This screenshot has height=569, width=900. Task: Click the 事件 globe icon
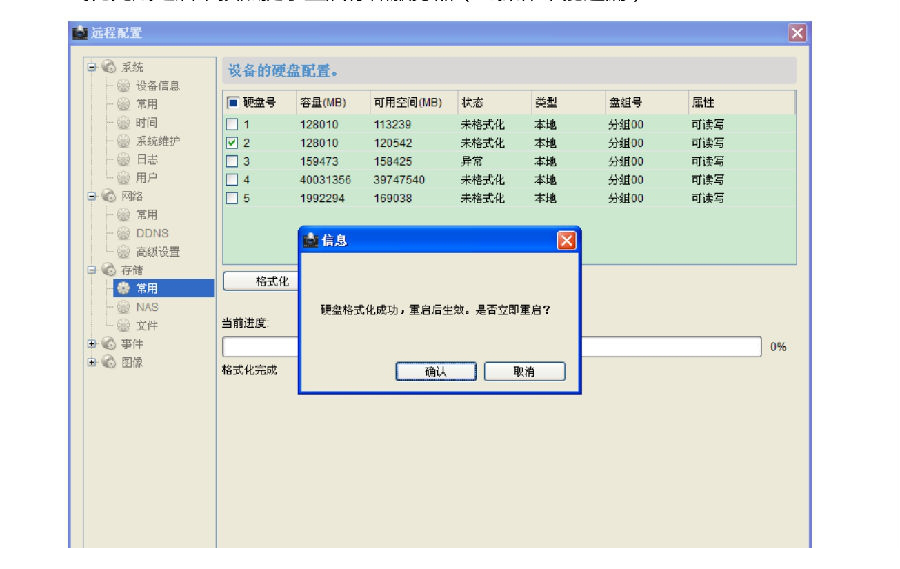point(108,343)
